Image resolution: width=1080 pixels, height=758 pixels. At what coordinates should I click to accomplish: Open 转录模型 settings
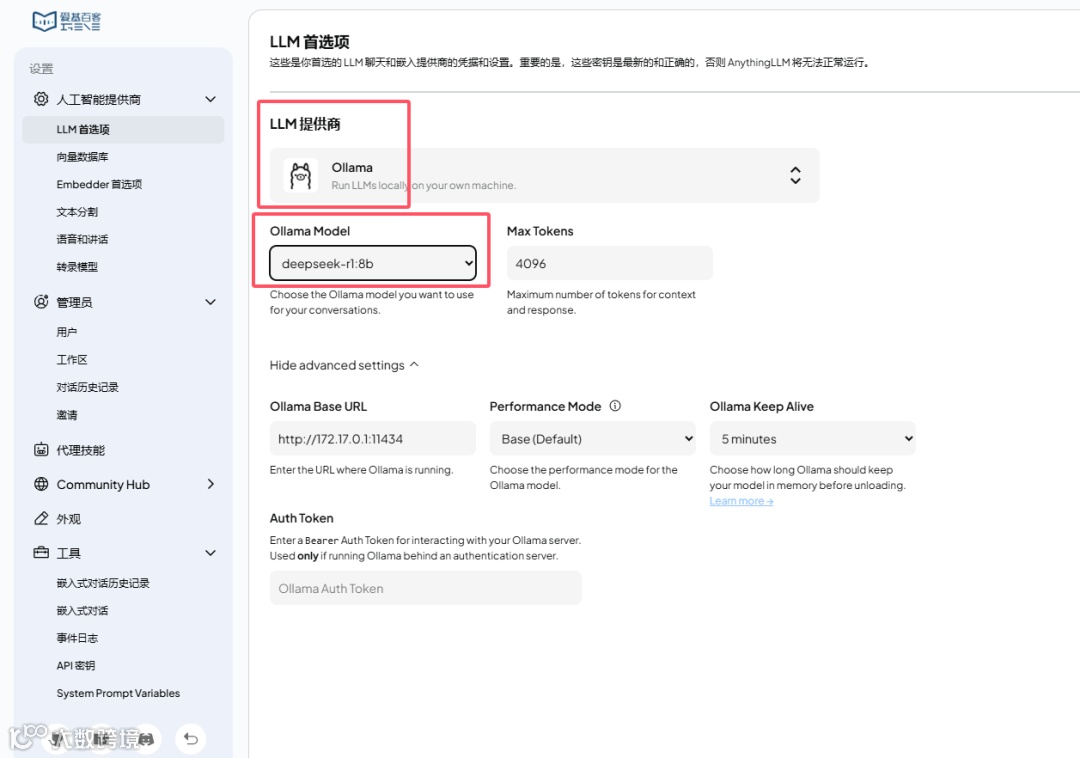click(77, 267)
